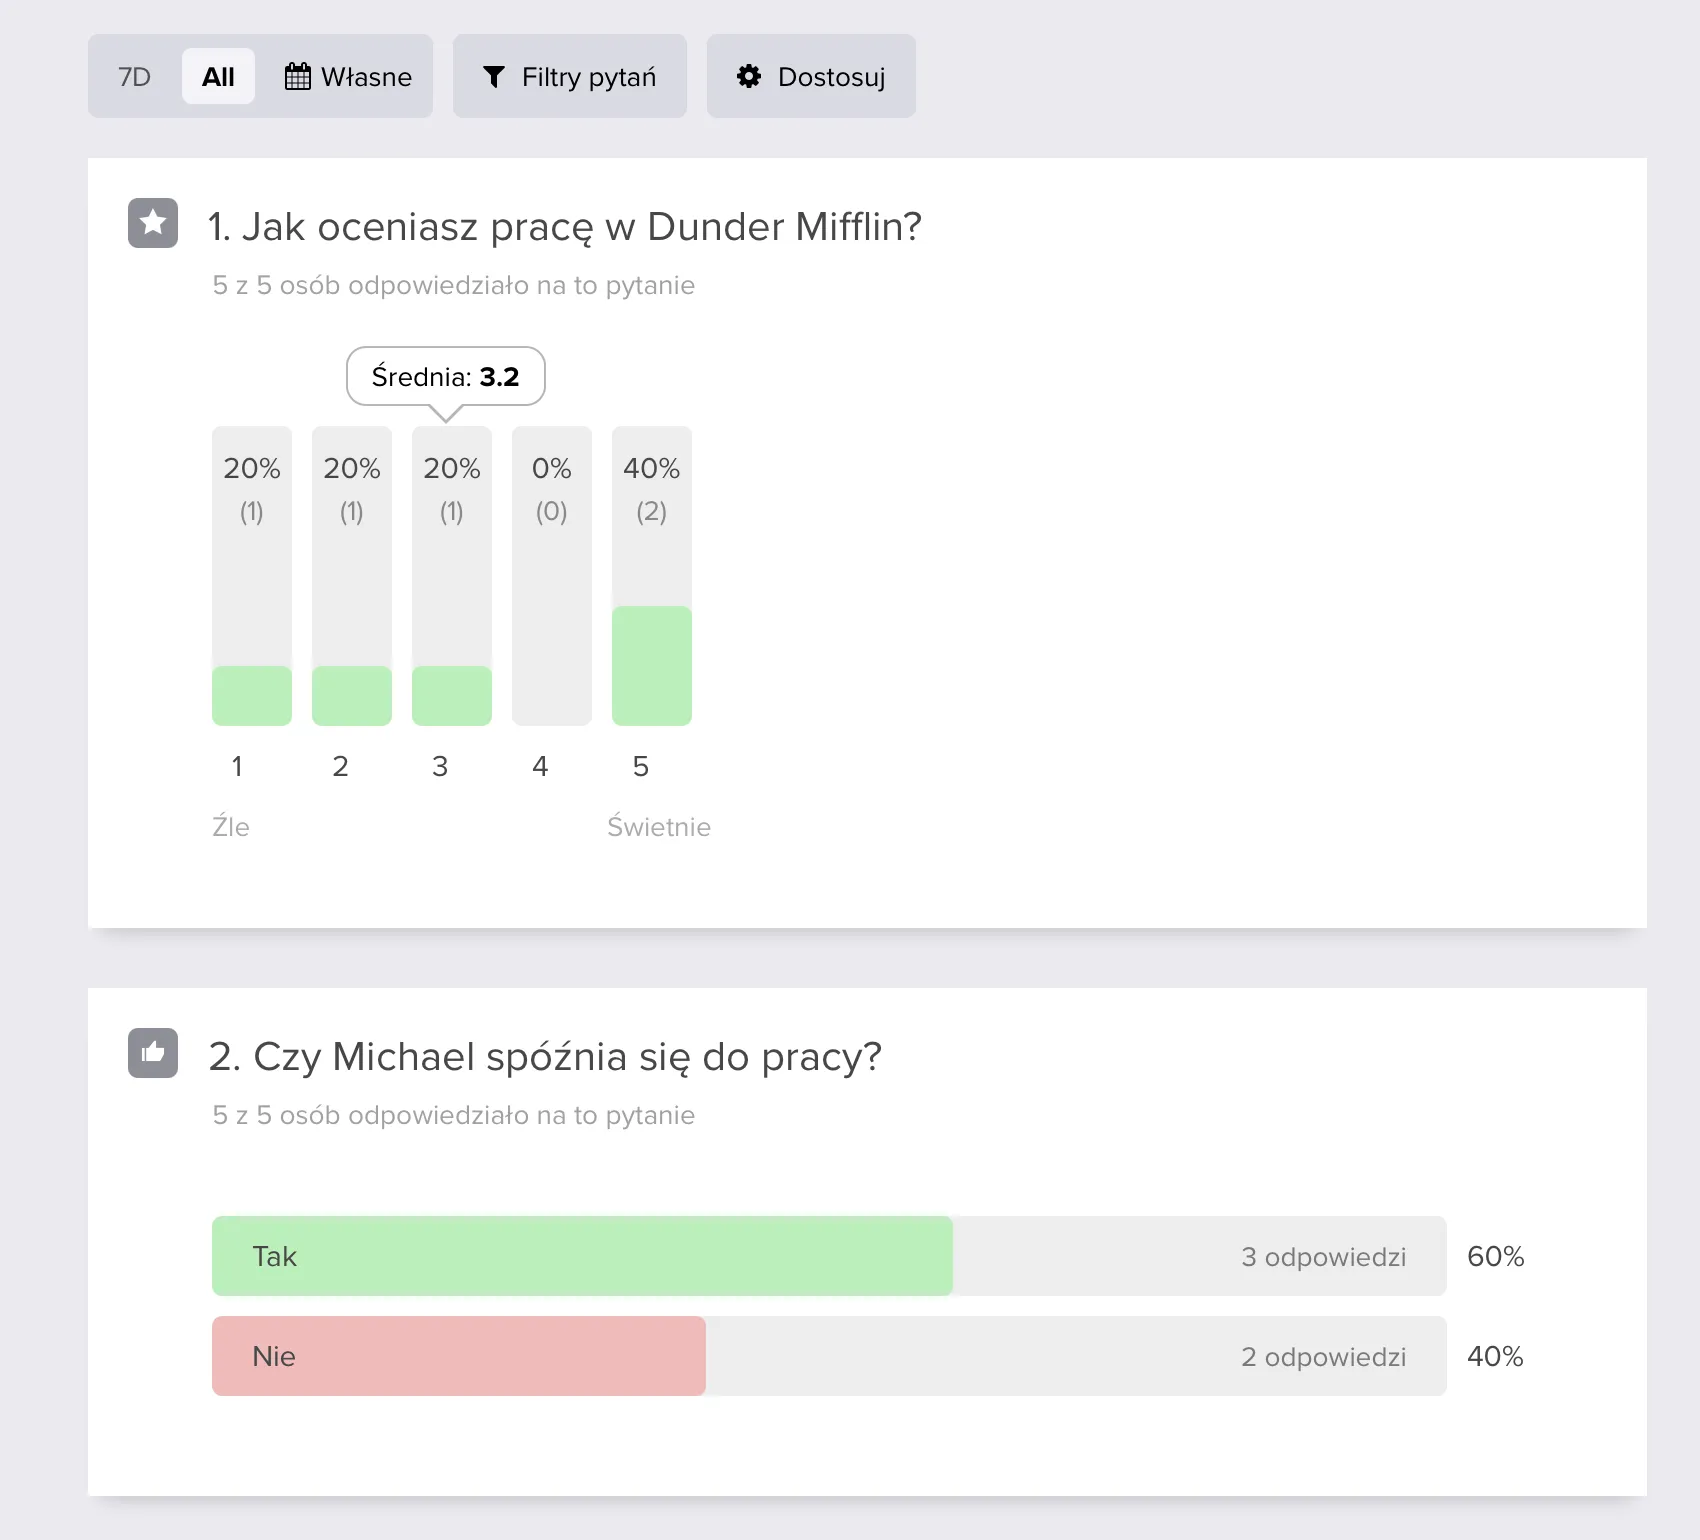Open Filtry pytań question filters
The width and height of the screenshot is (1700, 1540).
[x=570, y=76]
